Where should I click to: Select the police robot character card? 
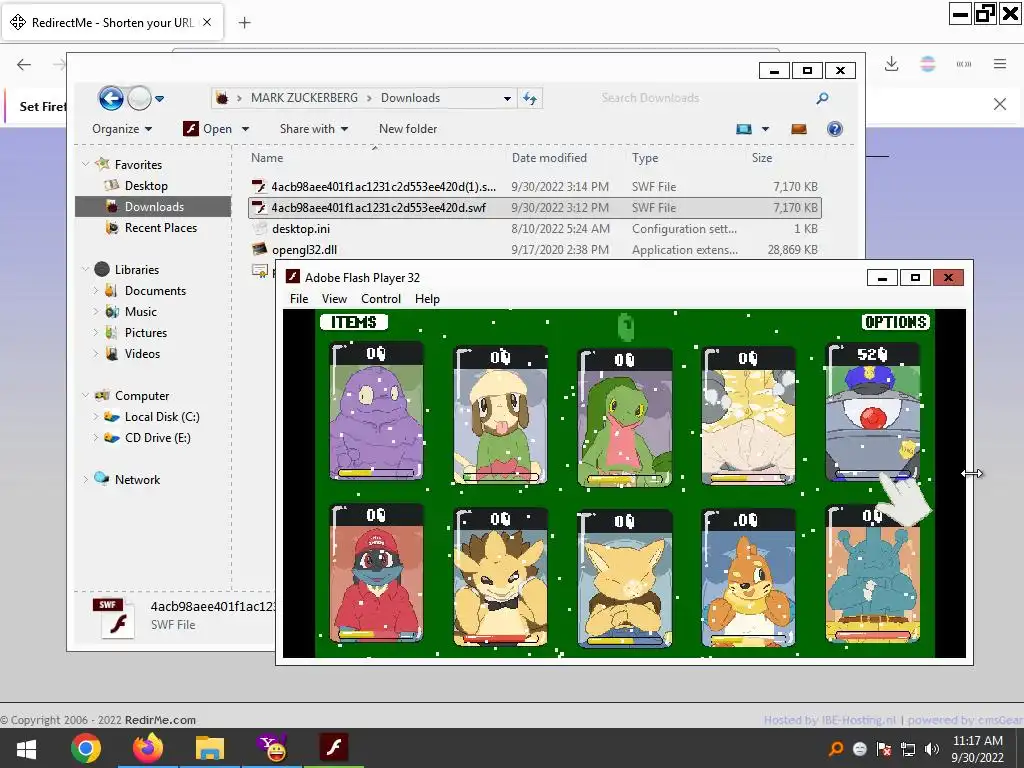tap(873, 412)
